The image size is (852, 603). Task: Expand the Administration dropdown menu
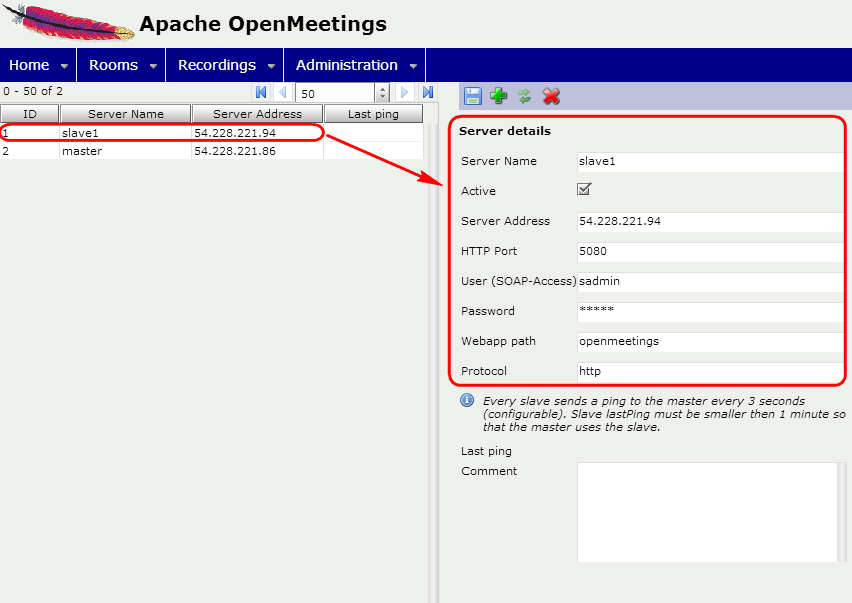coord(356,65)
